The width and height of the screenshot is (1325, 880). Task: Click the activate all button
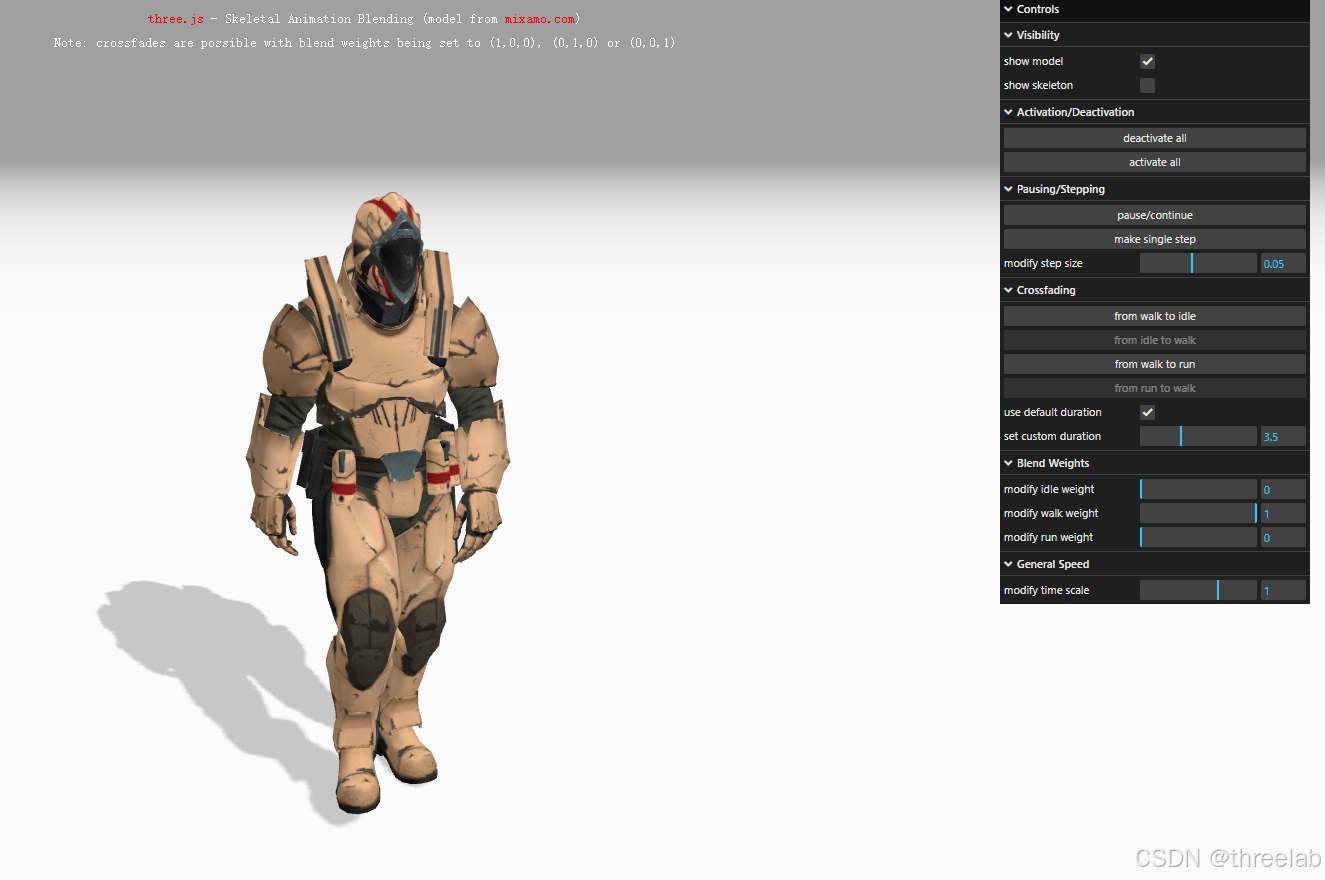point(1155,162)
